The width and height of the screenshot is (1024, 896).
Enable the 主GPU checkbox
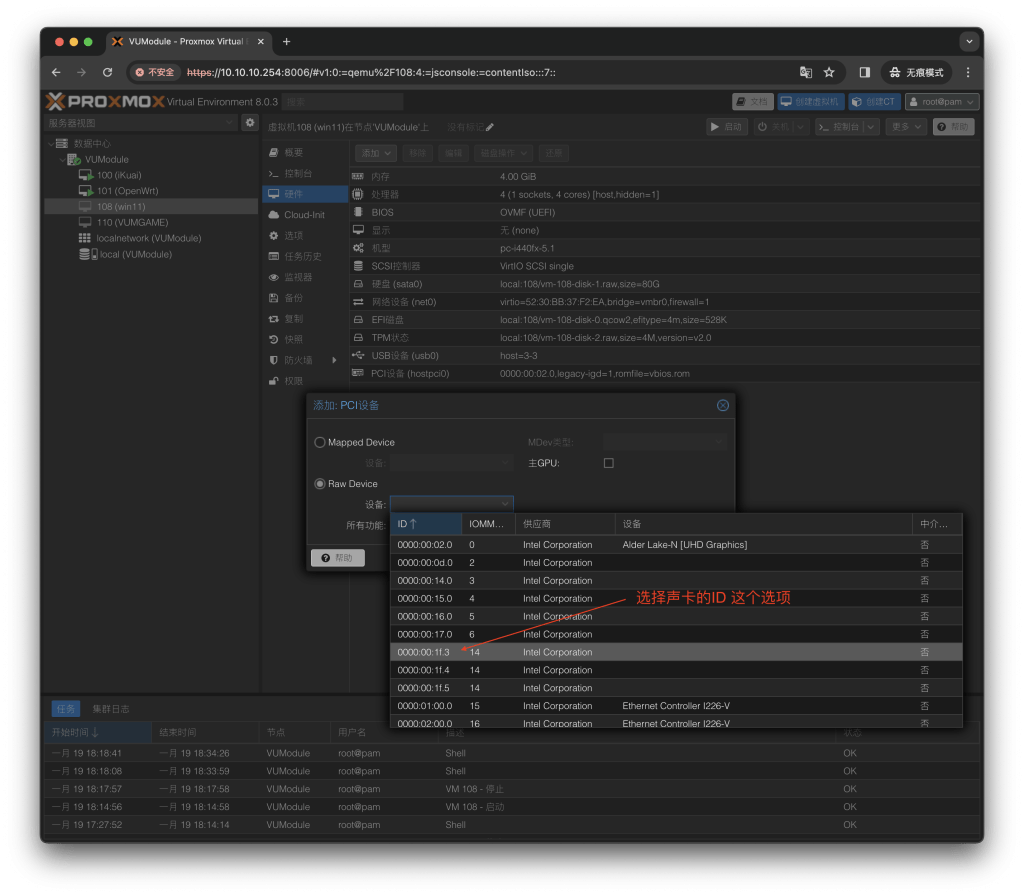(608, 463)
